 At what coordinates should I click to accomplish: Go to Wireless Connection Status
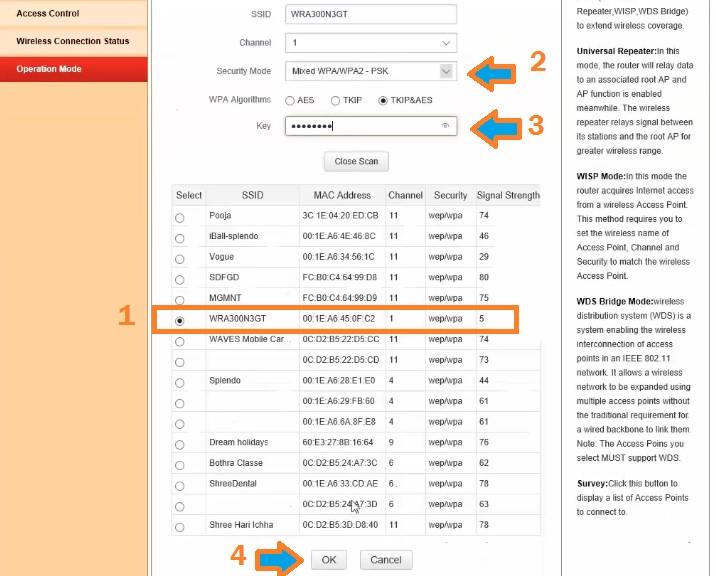(73, 42)
